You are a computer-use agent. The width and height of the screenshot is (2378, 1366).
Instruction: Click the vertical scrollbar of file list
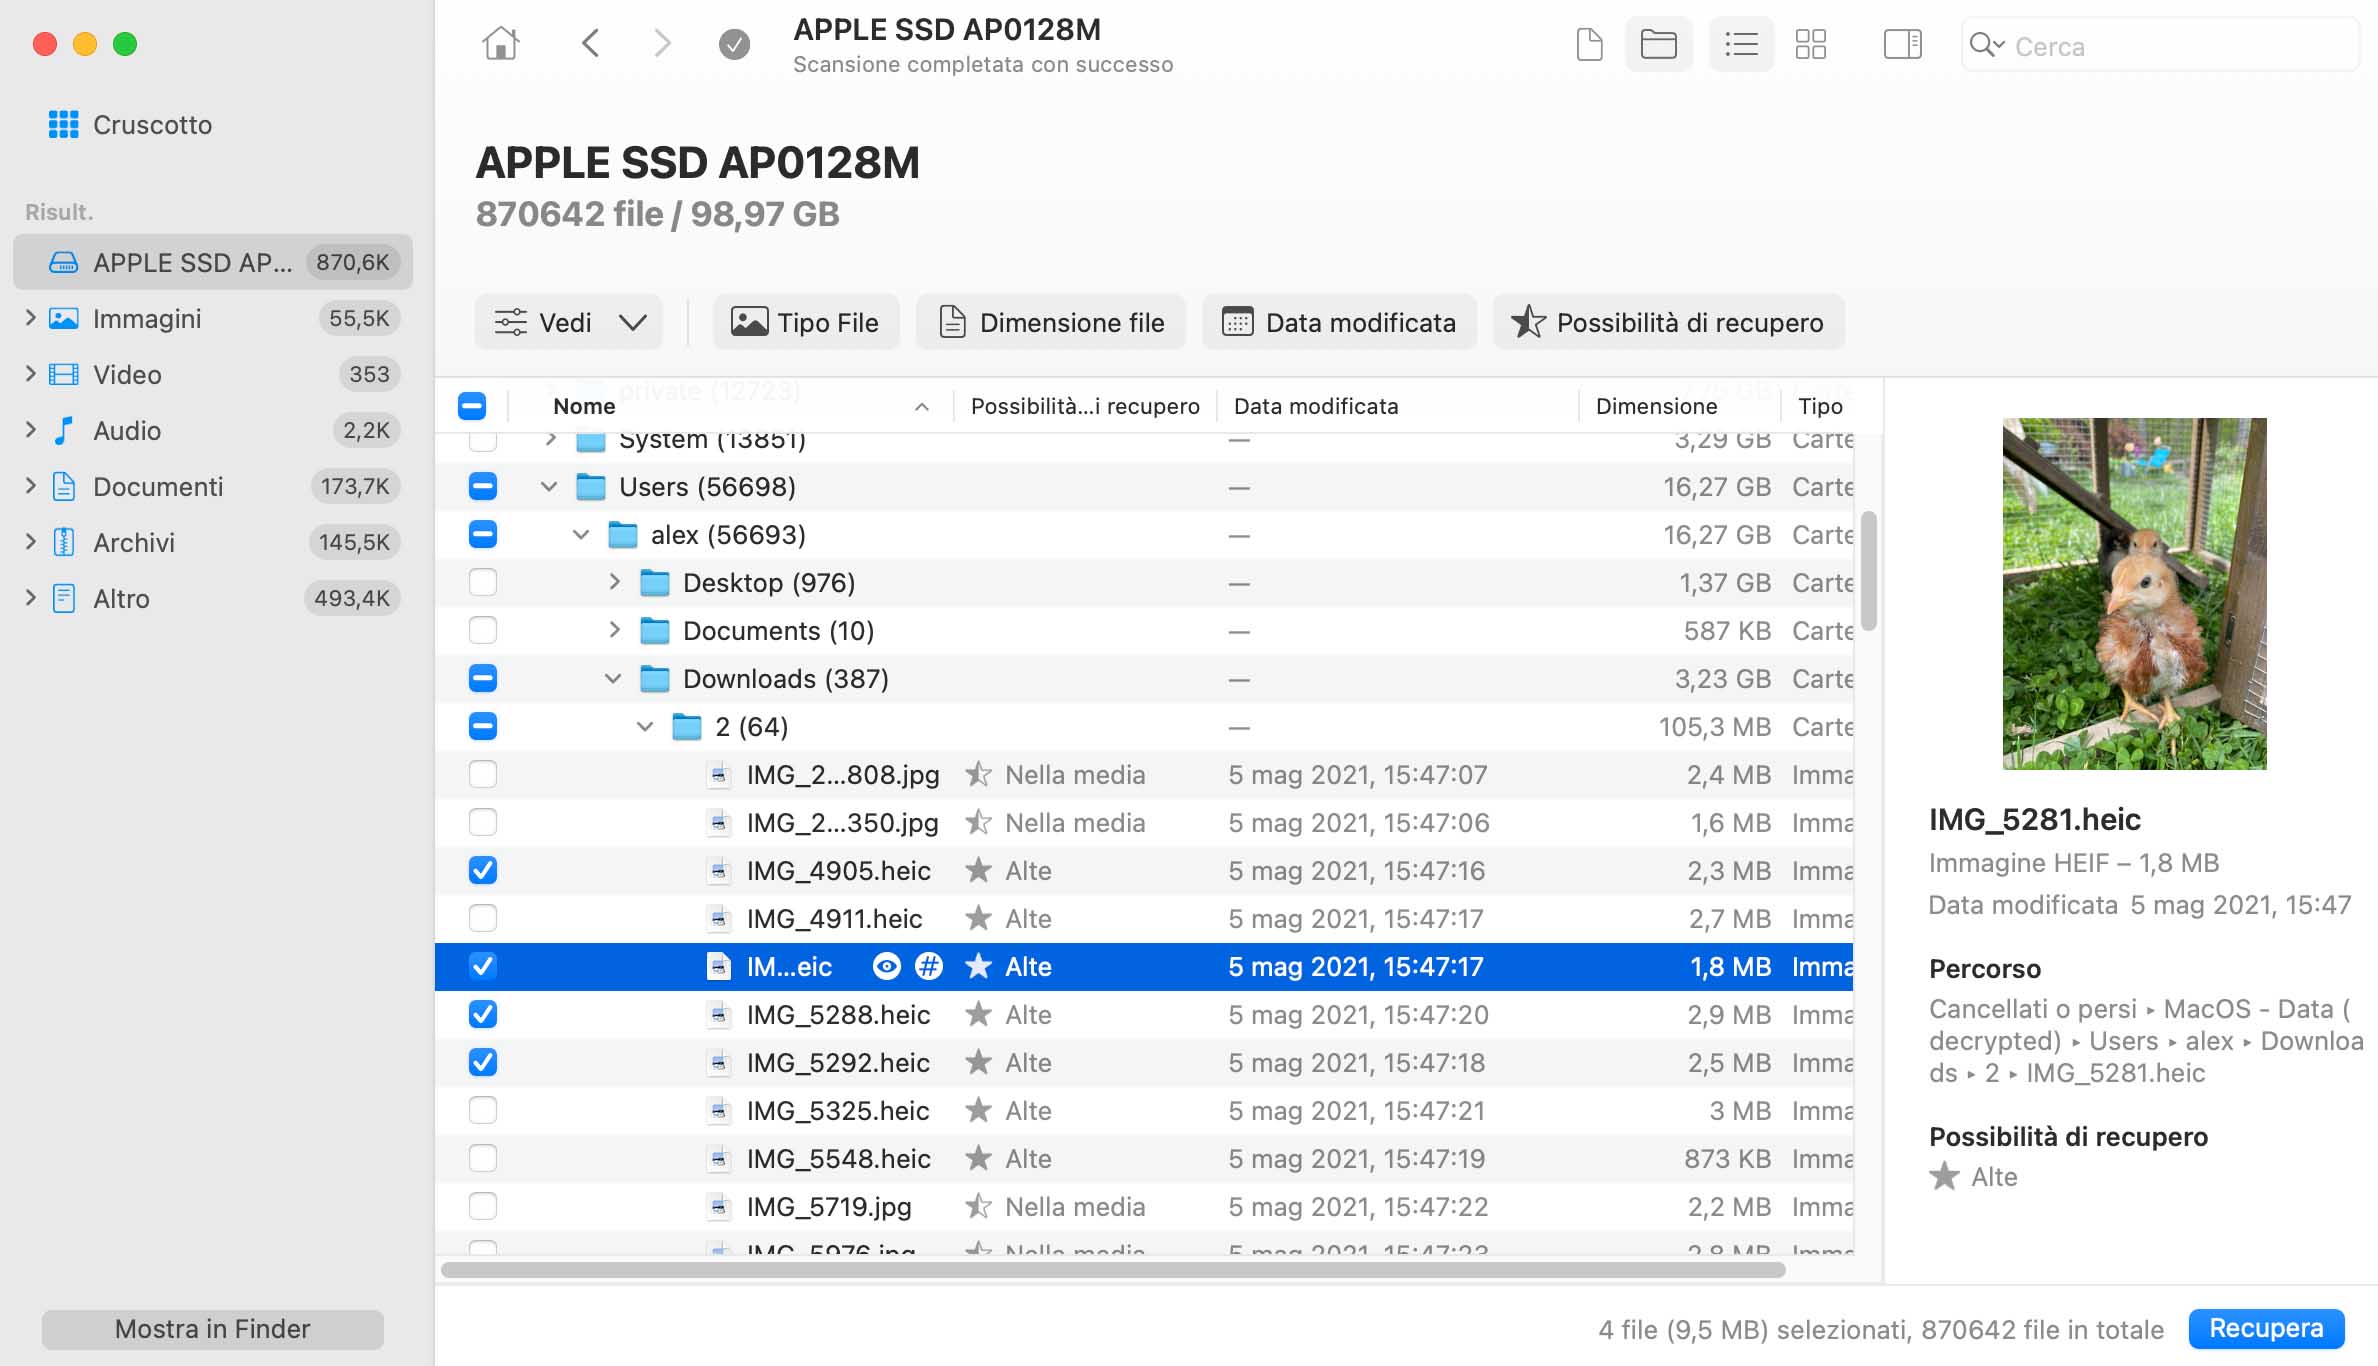pos(1868,571)
